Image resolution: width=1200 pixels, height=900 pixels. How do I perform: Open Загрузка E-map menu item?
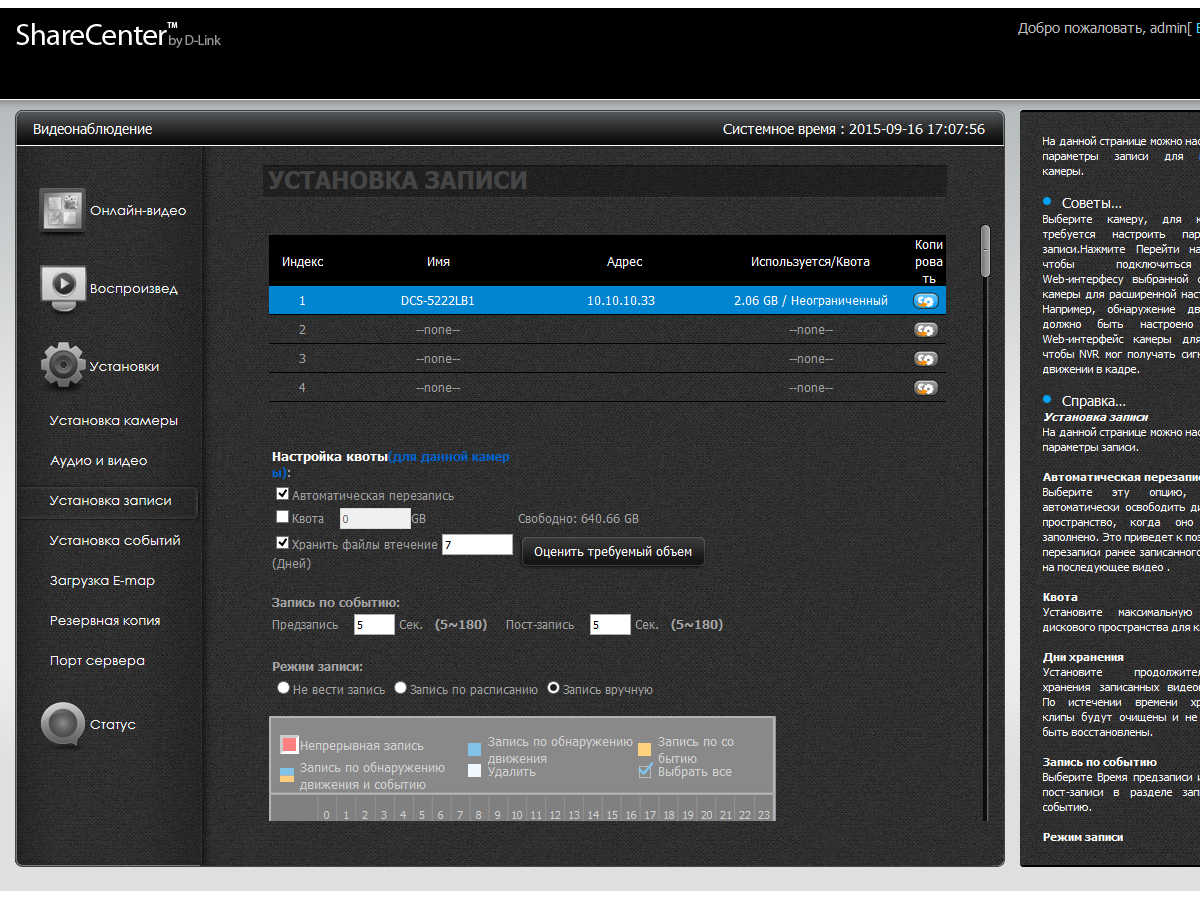[102, 581]
